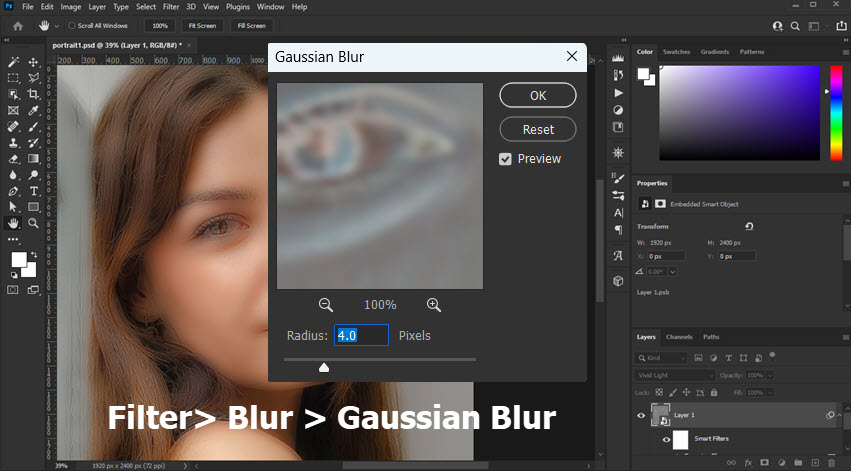851x471 pixels.
Task: Select the Rectangular Marquee tool
Action: click(x=14, y=78)
